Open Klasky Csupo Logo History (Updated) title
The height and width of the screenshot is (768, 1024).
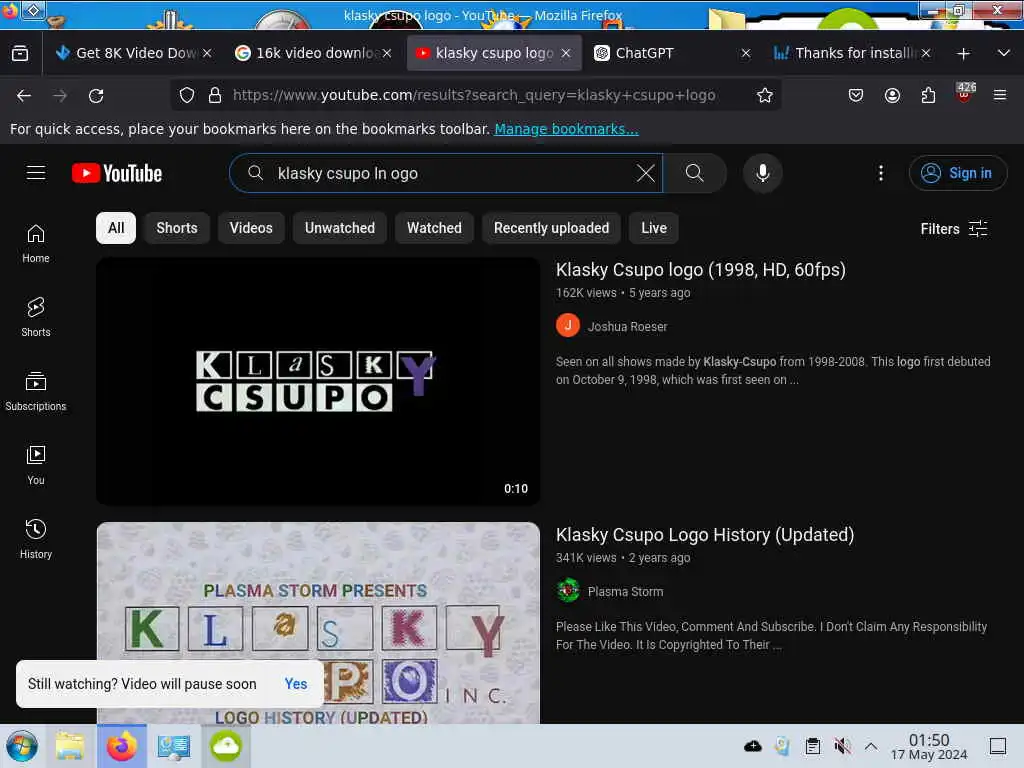(705, 535)
